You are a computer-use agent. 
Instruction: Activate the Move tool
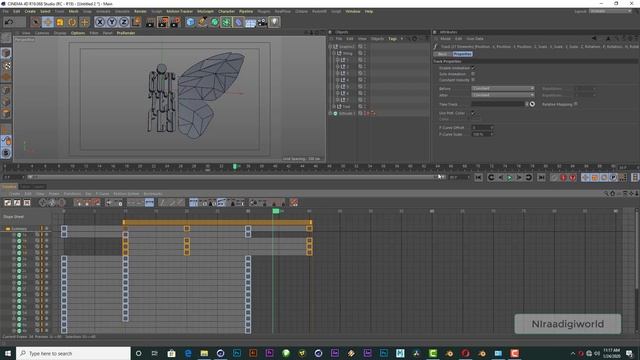tap(48, 22)
